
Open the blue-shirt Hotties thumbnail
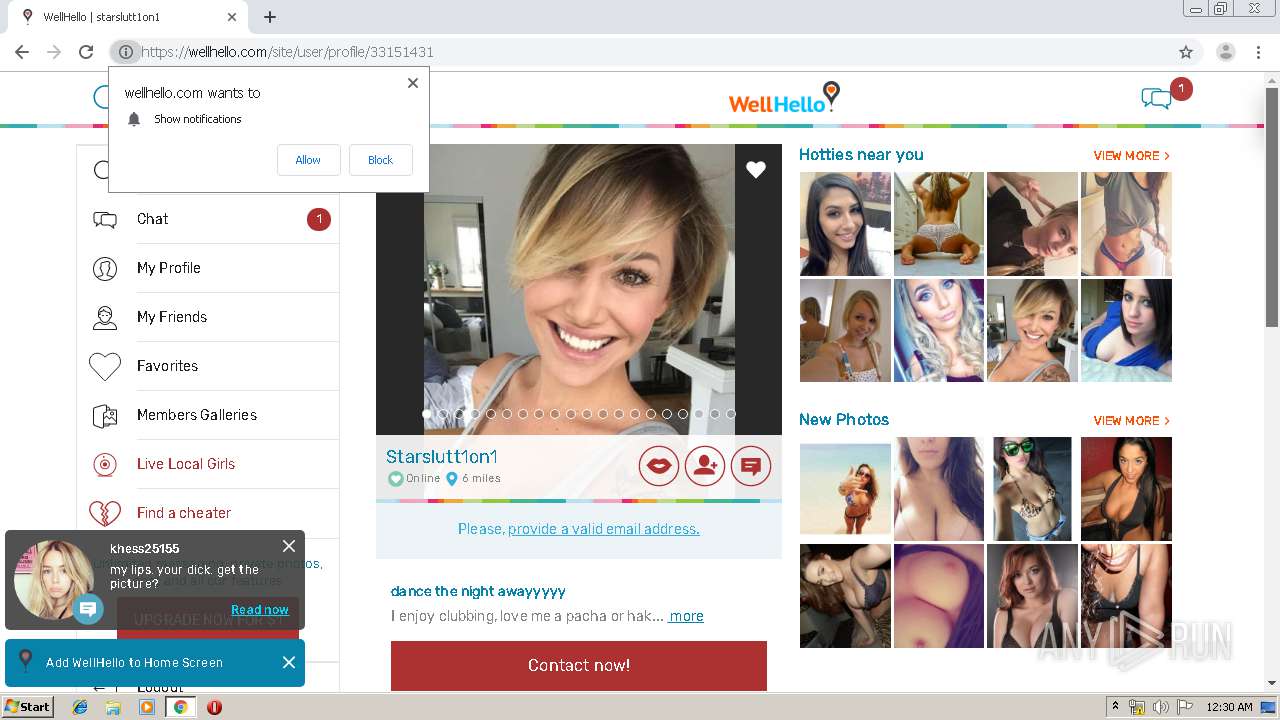point(1126,330)
